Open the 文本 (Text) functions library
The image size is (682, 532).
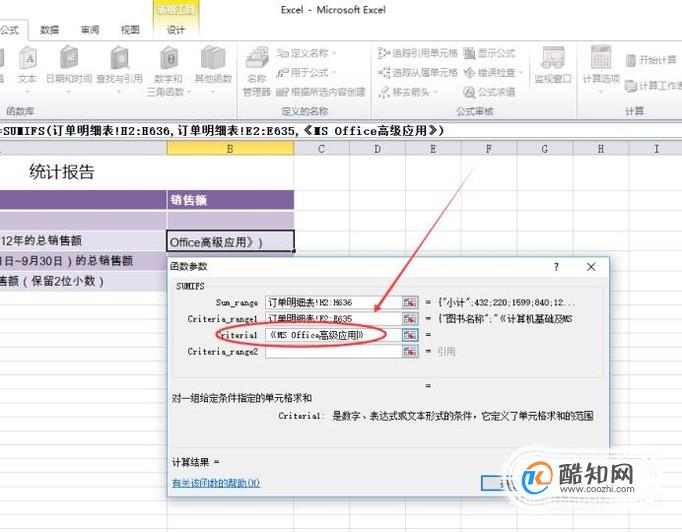(28, 70)
